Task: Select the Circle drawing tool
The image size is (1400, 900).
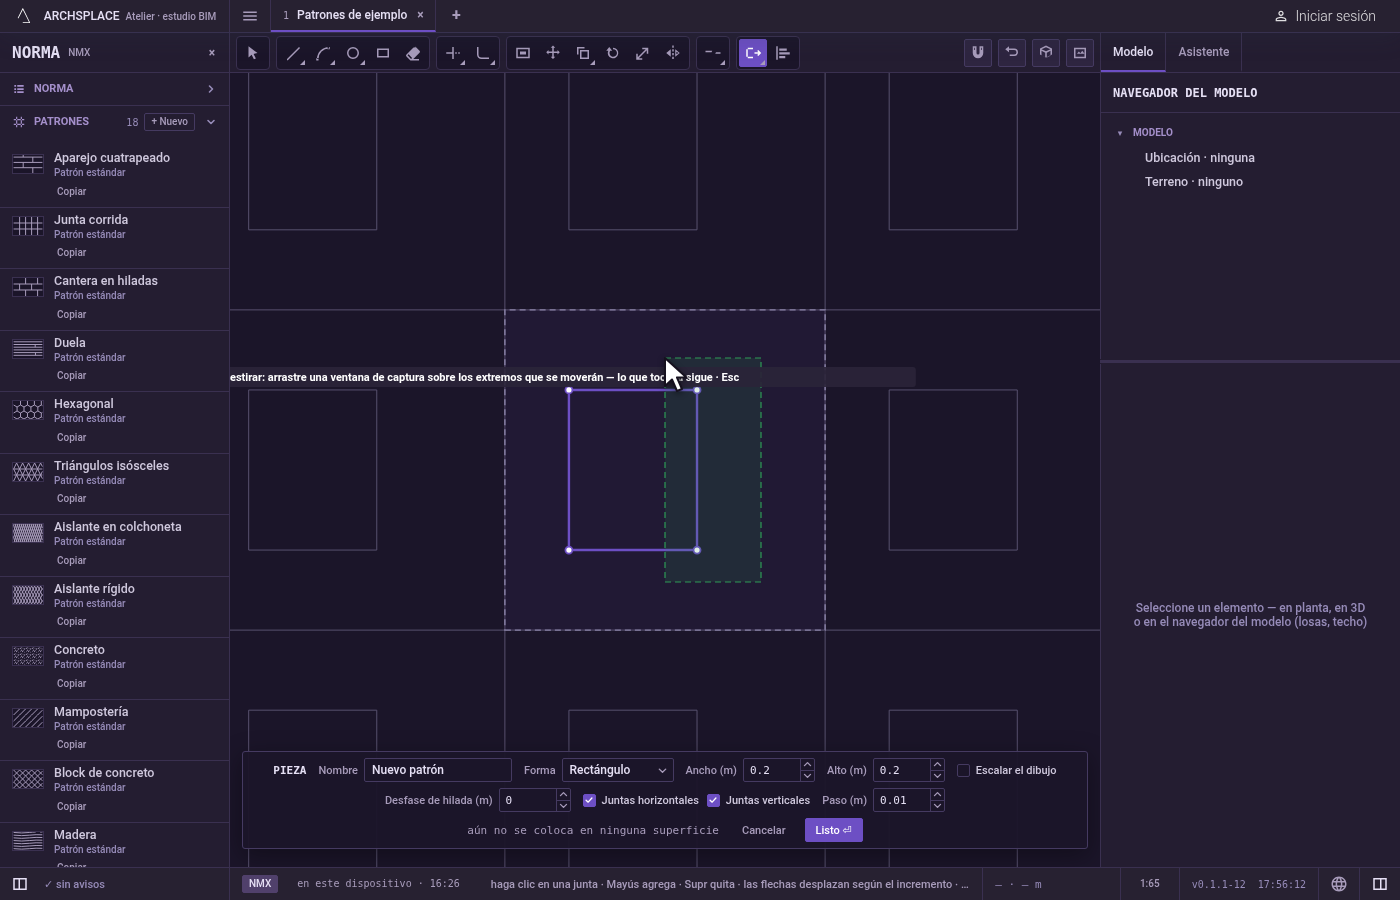Action: pos(353,53)
